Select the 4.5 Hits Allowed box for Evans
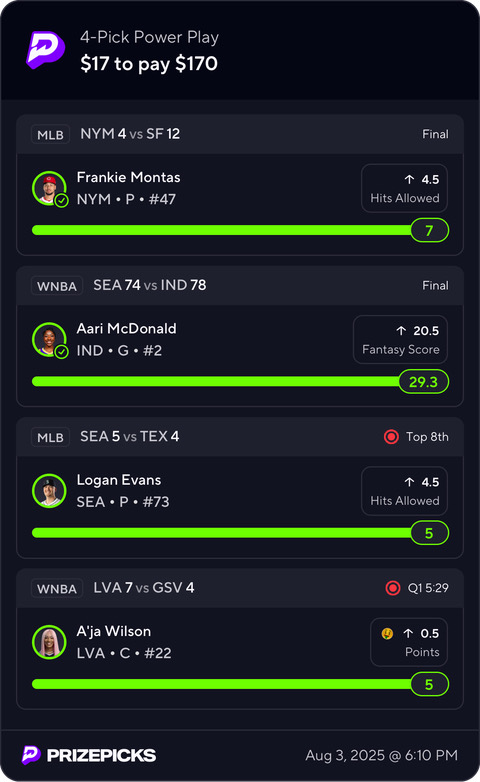This screenshot has width=480, height=782. click(404, 491)
